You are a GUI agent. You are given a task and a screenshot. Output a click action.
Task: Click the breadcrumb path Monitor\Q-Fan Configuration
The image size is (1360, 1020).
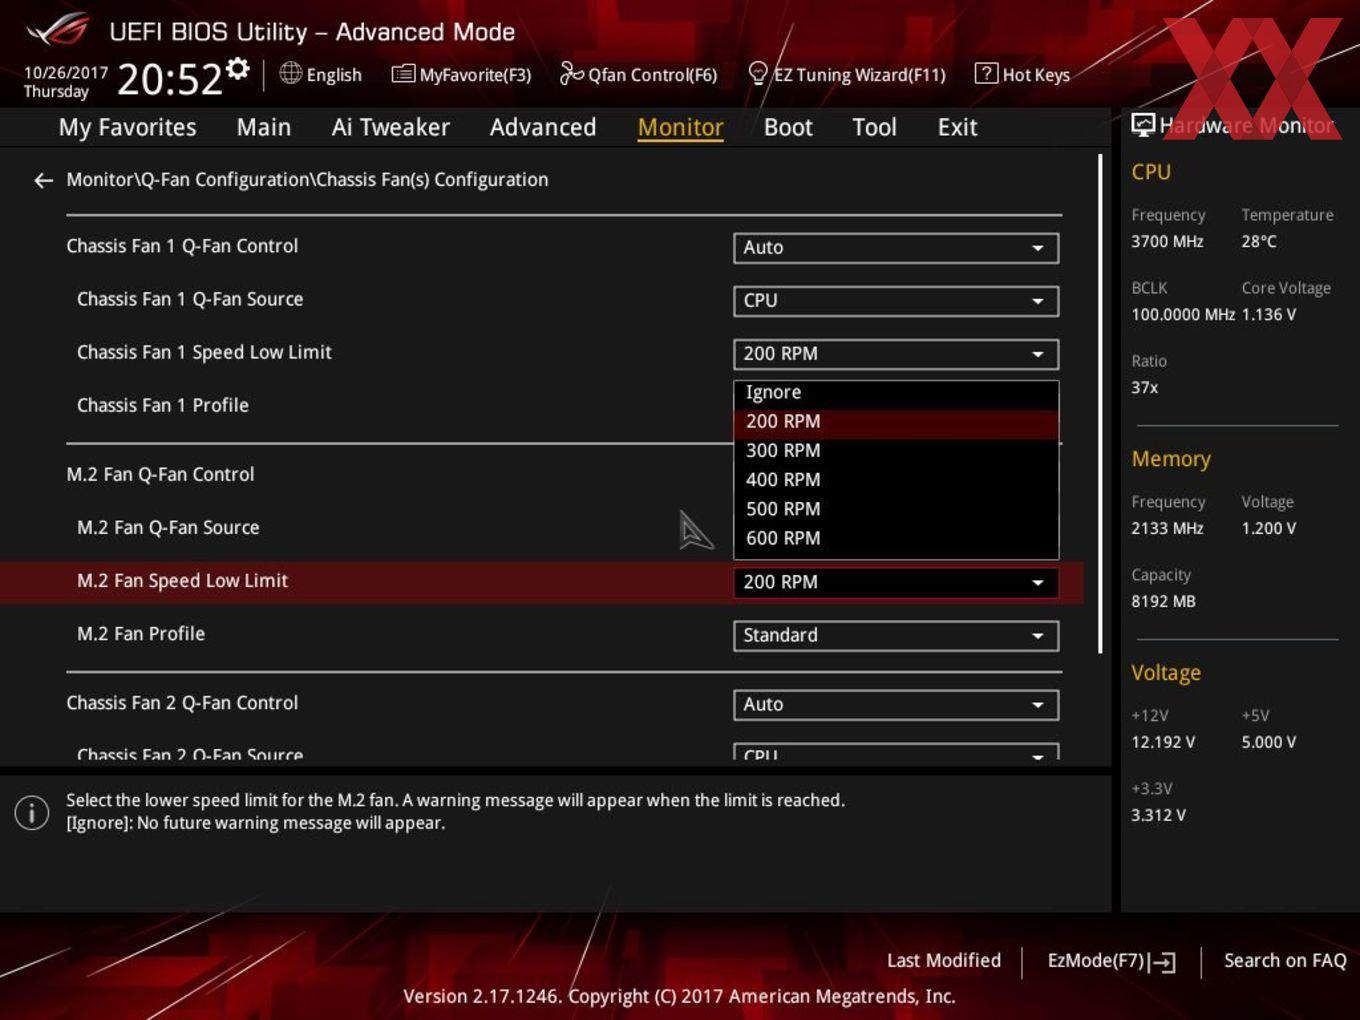307,180
